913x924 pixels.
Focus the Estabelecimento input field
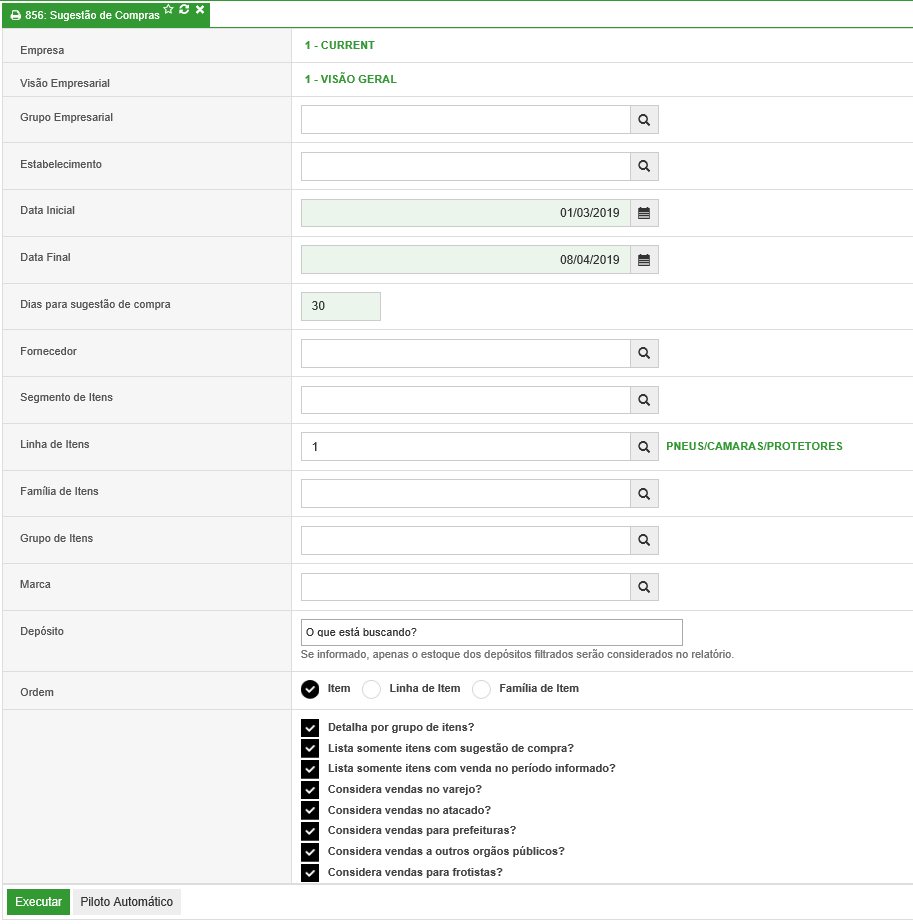coord(466,166)
